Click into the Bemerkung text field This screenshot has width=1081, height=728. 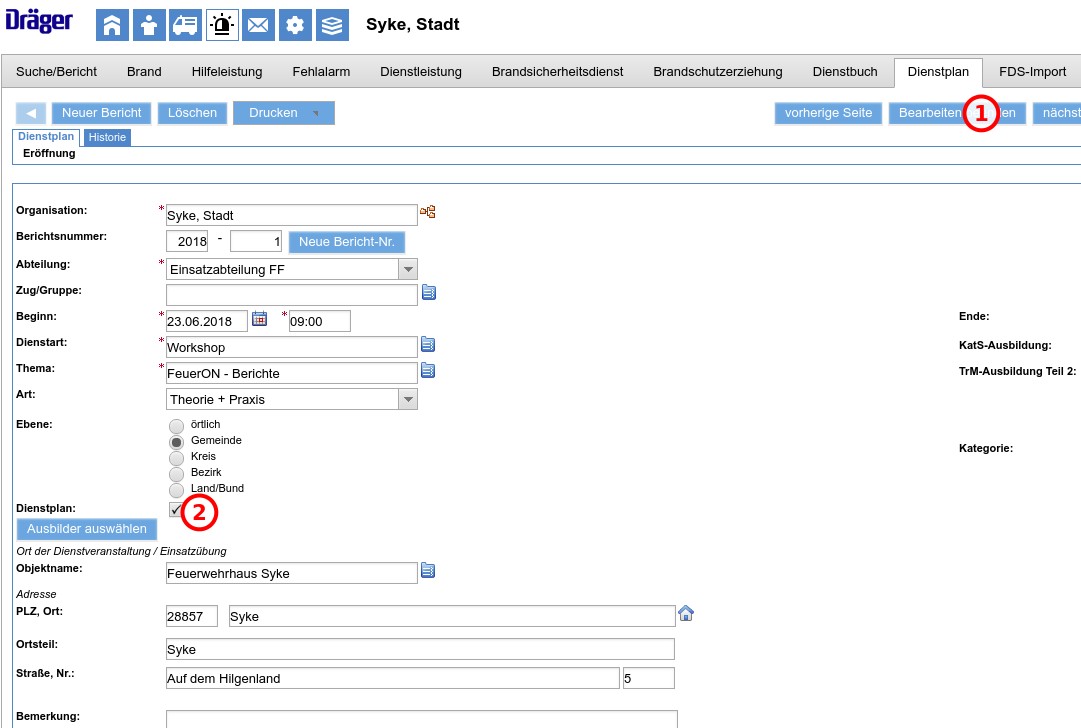421,718
